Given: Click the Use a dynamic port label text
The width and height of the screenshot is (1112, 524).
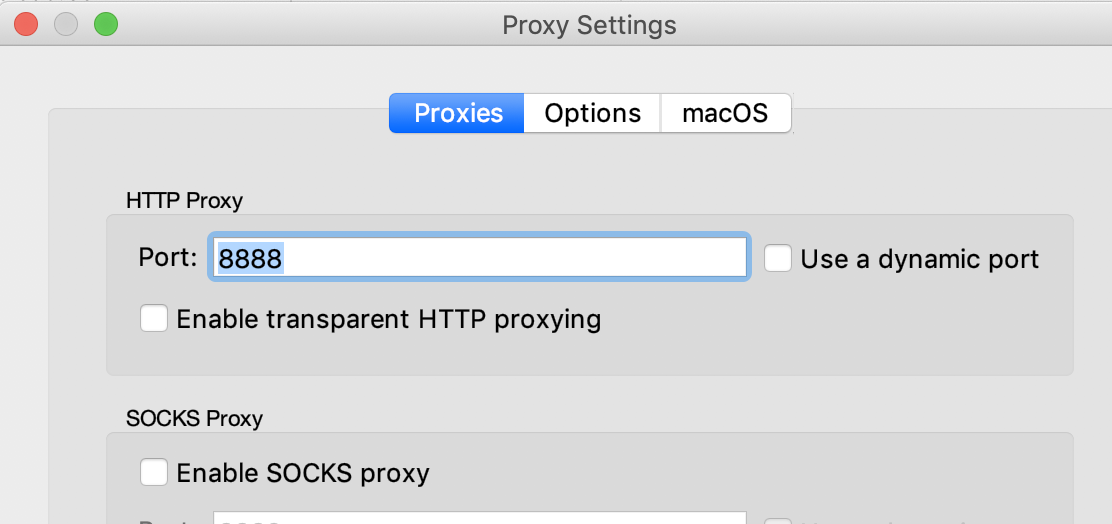Looking at the screenshot, I should [919, 259].
